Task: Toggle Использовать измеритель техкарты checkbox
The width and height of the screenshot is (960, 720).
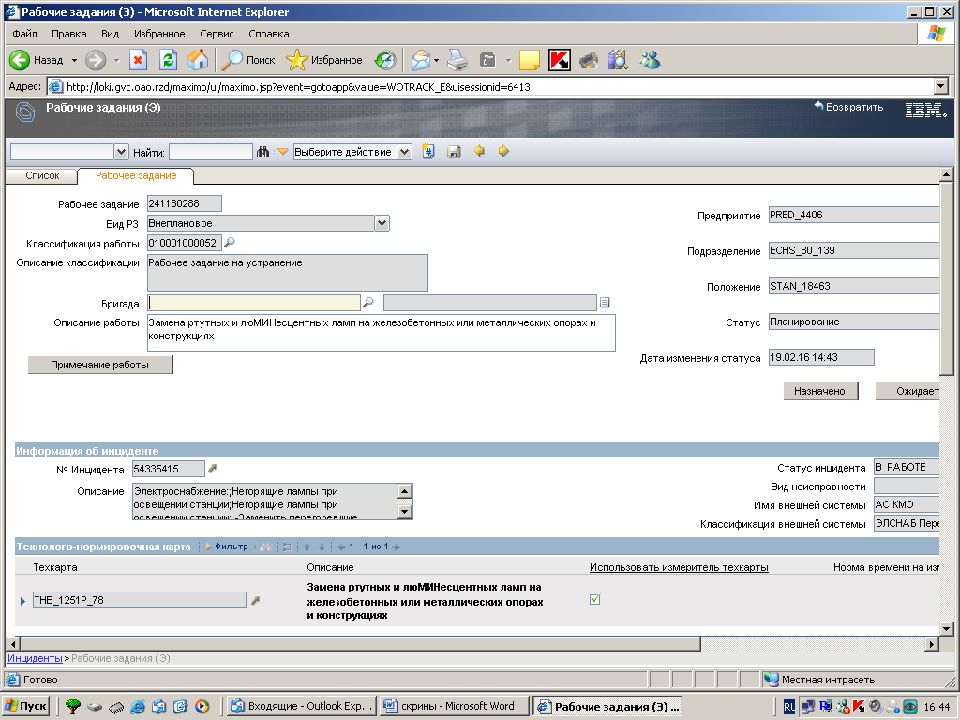Action: 595,599
